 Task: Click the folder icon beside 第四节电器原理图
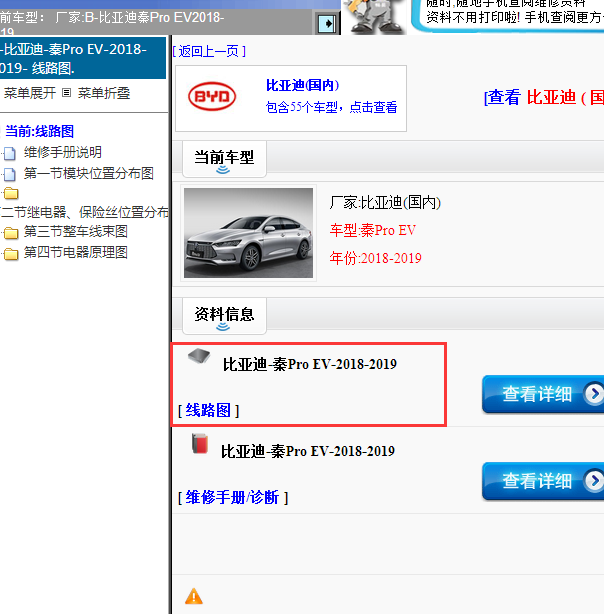11,254
